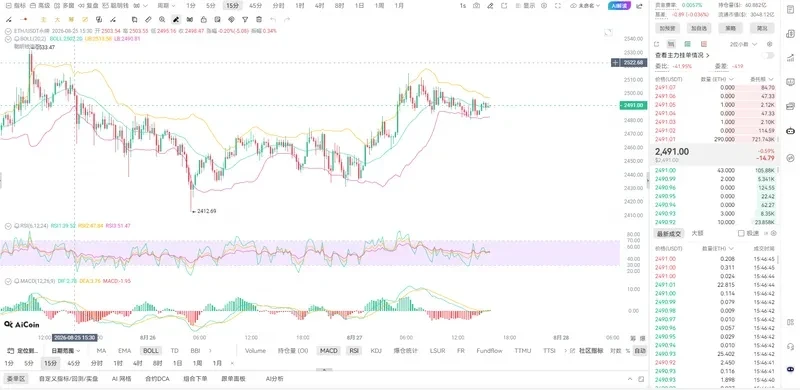800x390 pixels.
Task: Click the funnel filter icon in drawing toolbar
Action: pyautogui.click(x=245, y=19)
